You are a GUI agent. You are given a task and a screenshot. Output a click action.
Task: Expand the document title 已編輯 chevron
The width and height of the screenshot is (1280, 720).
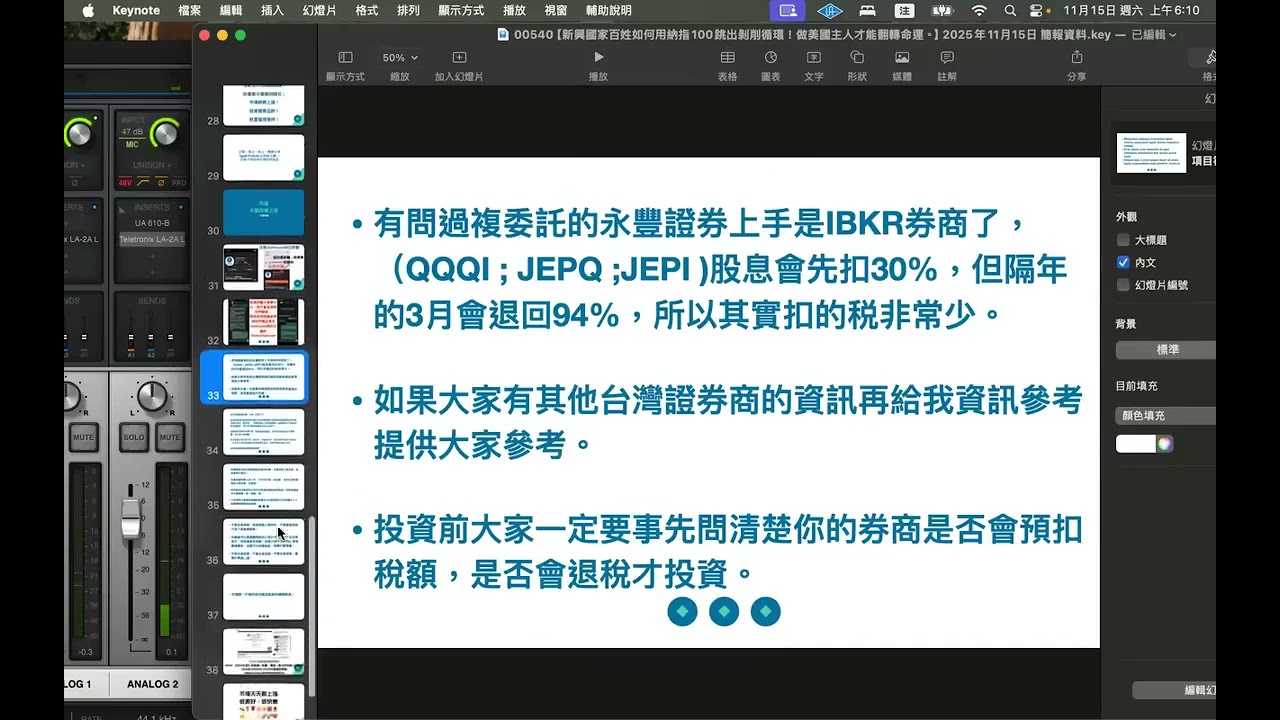pos(1173,35)
